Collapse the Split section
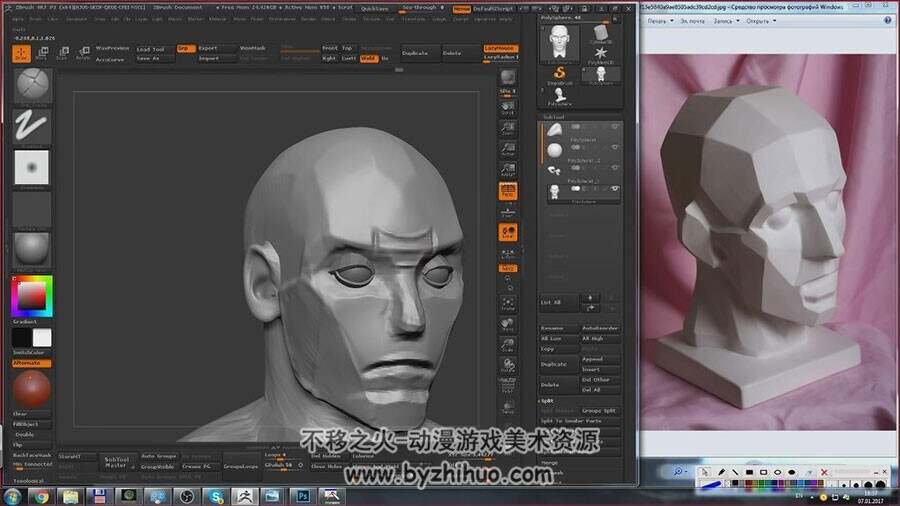The height and width of the screenshot is (506, 900). pos(546,401)
